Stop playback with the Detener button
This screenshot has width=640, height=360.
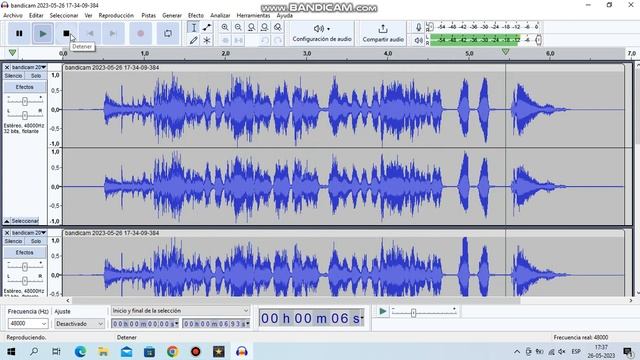pos(66,33)
